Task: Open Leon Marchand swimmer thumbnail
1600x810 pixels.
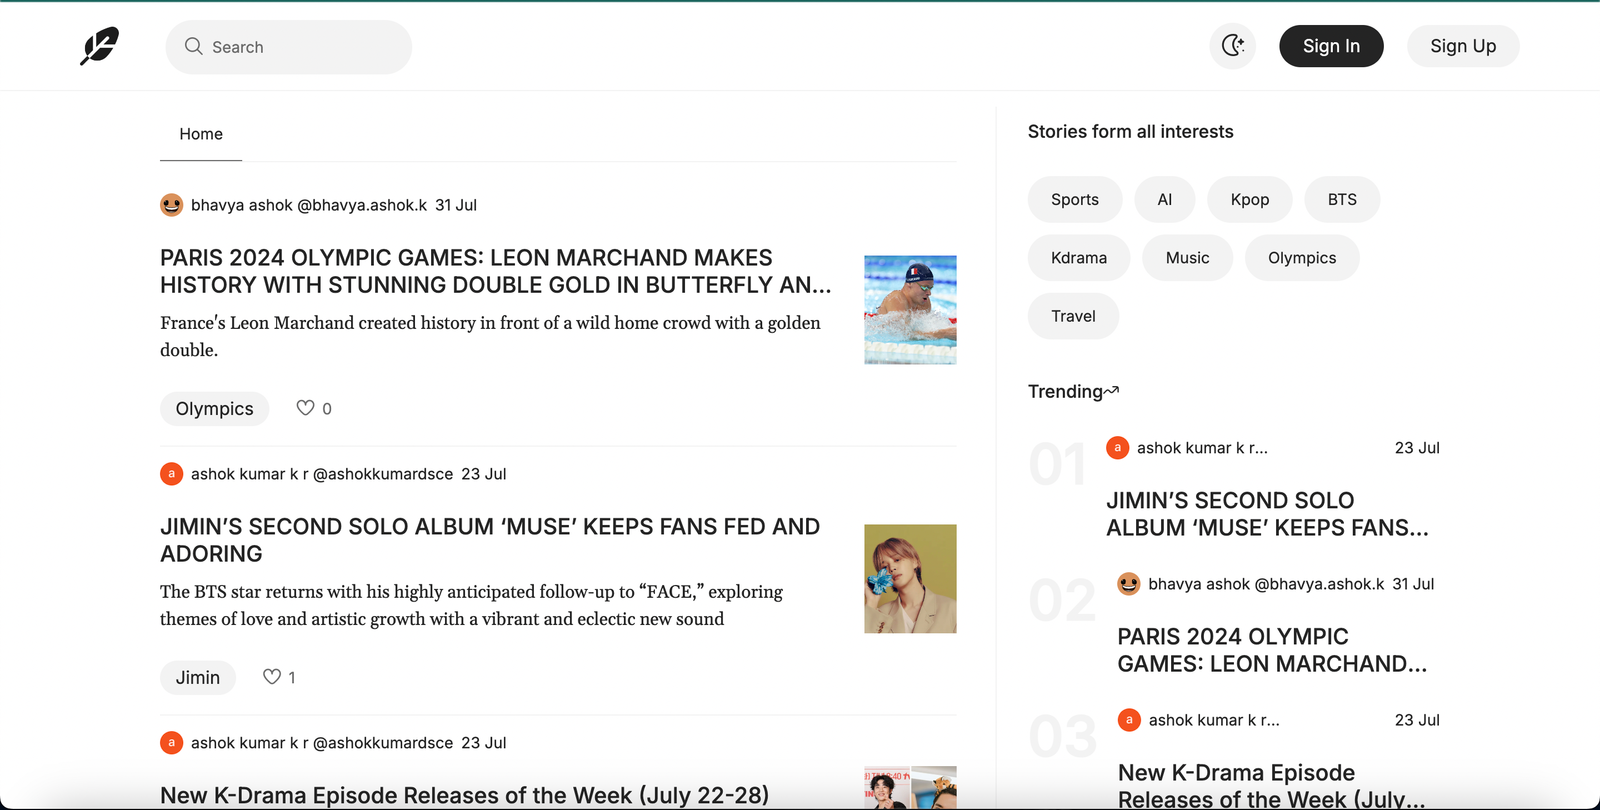Action: pyautogui.click(x=910, y=310)
